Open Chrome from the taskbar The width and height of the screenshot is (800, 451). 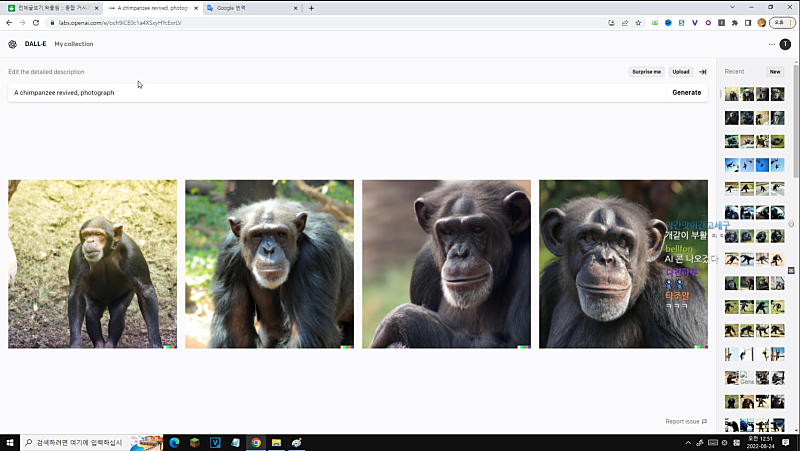[x=256, y=442]
